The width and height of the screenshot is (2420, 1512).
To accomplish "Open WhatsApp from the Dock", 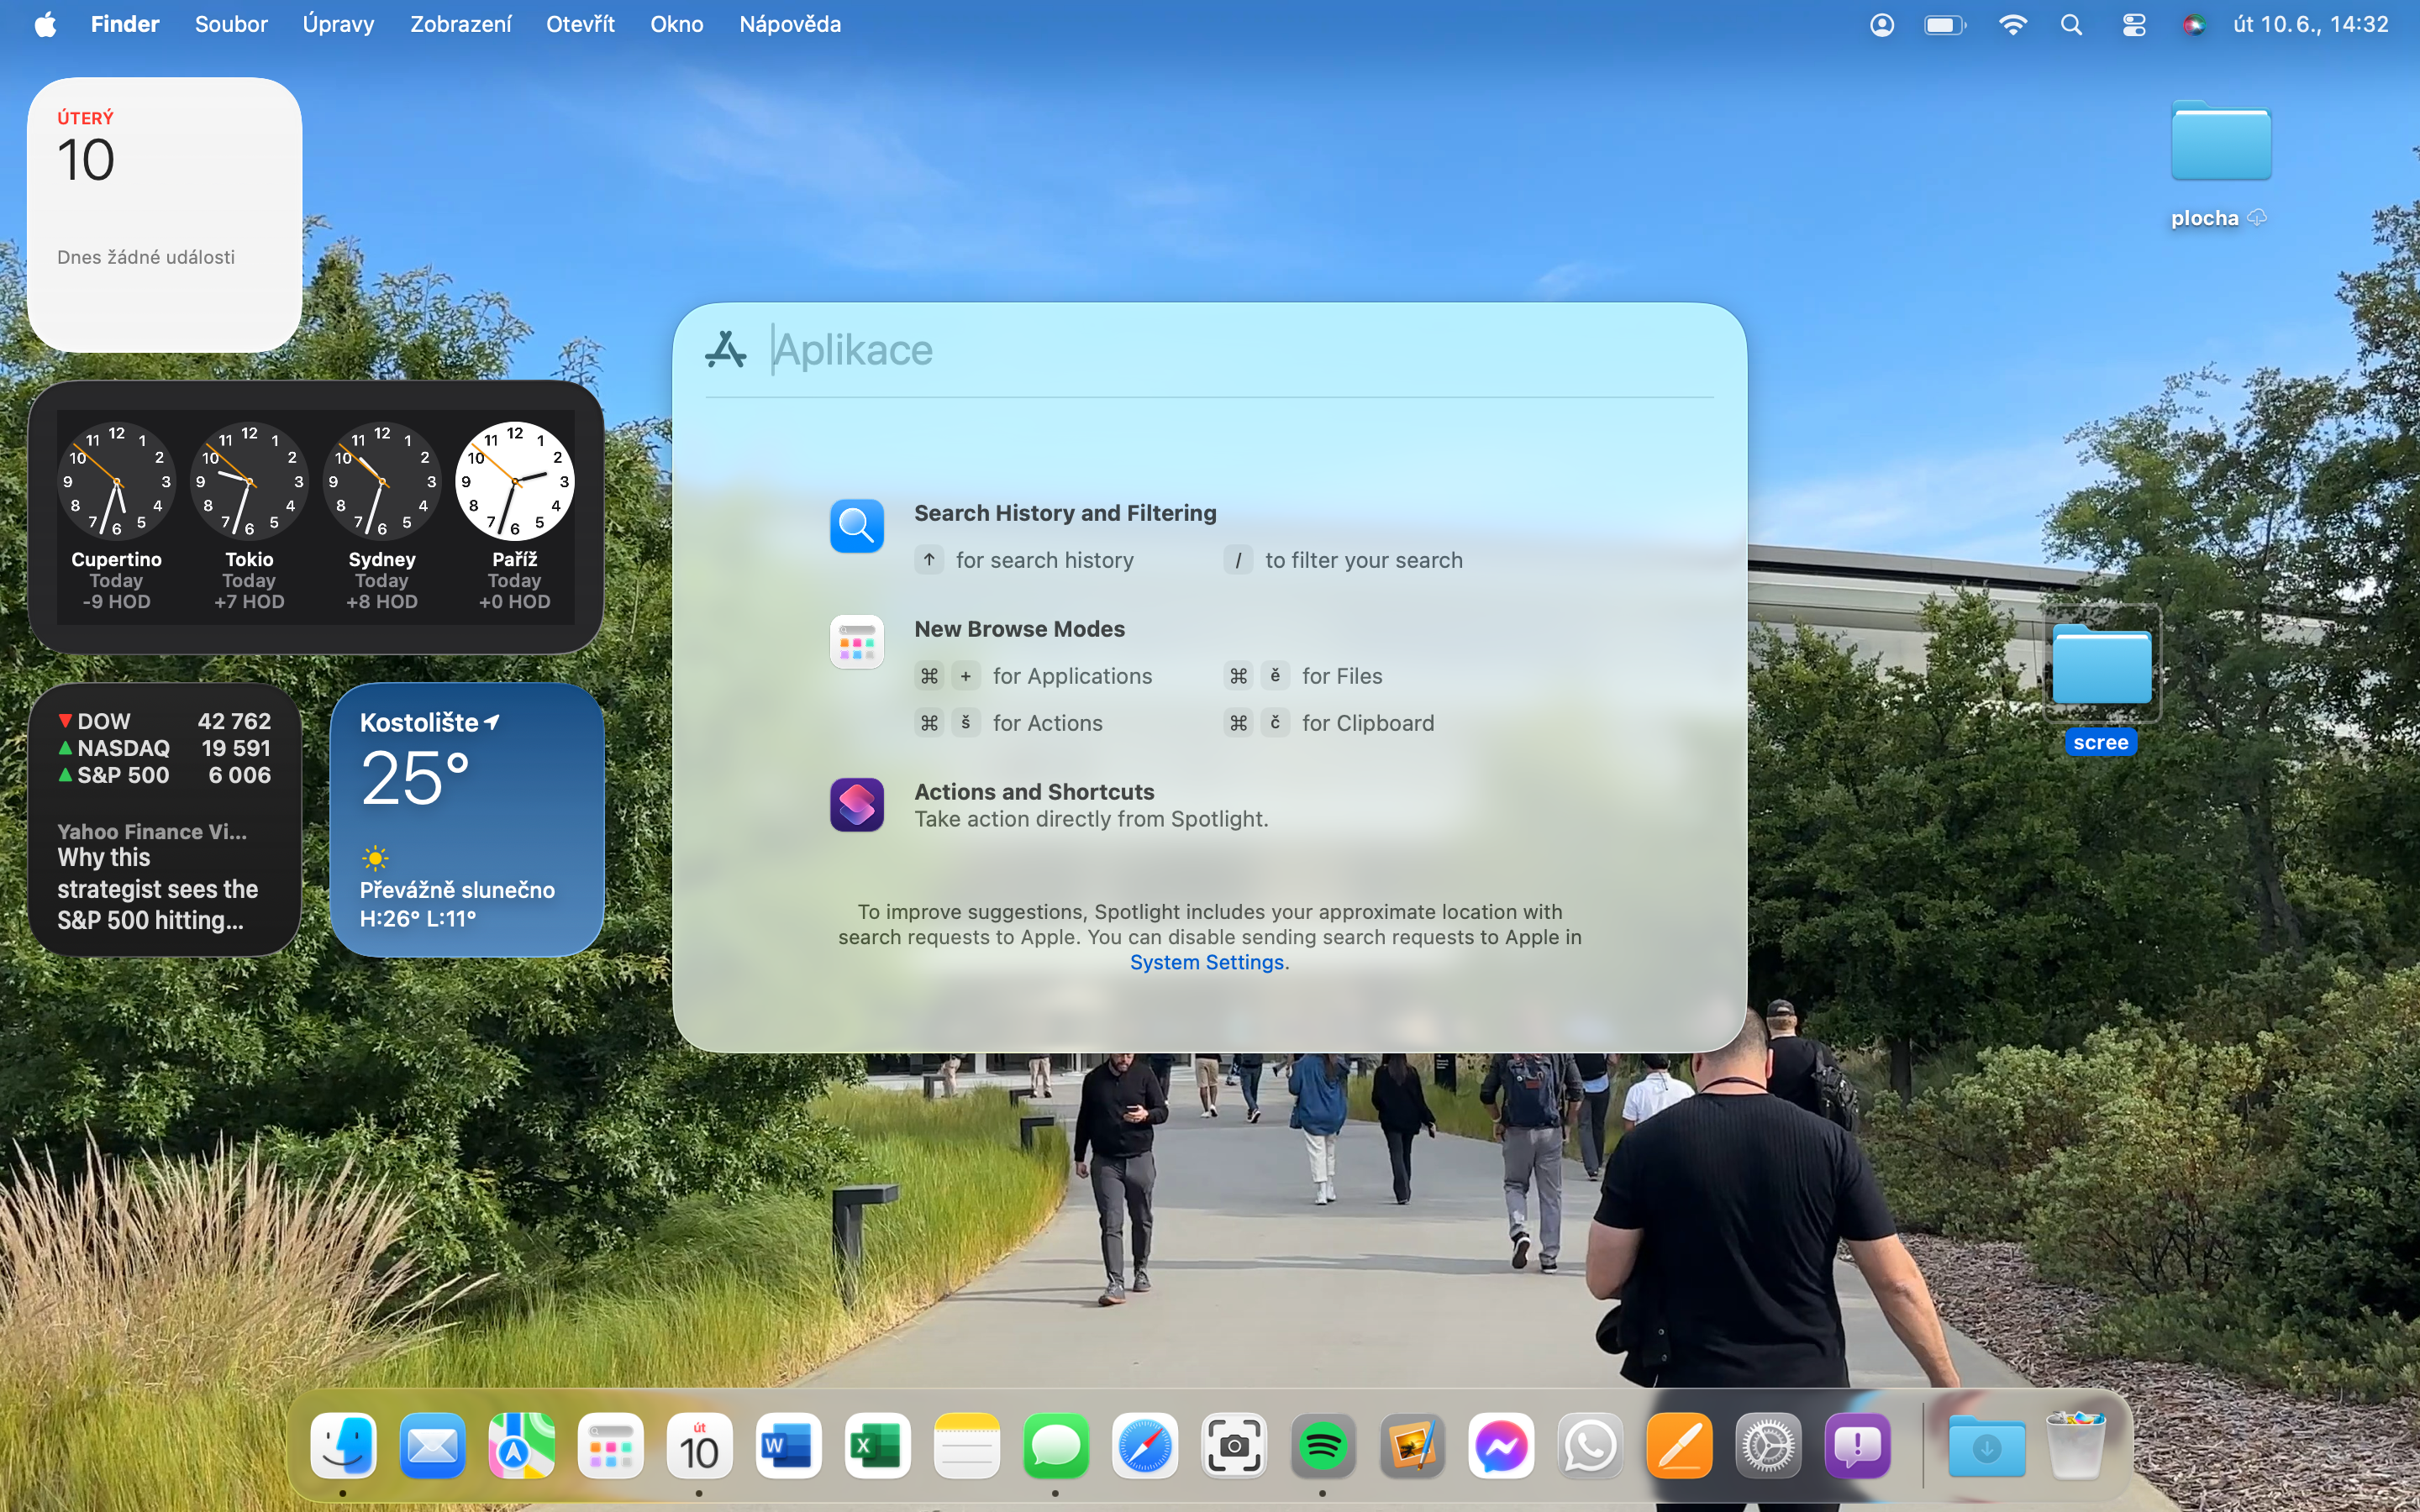I will (1589, 1446).
